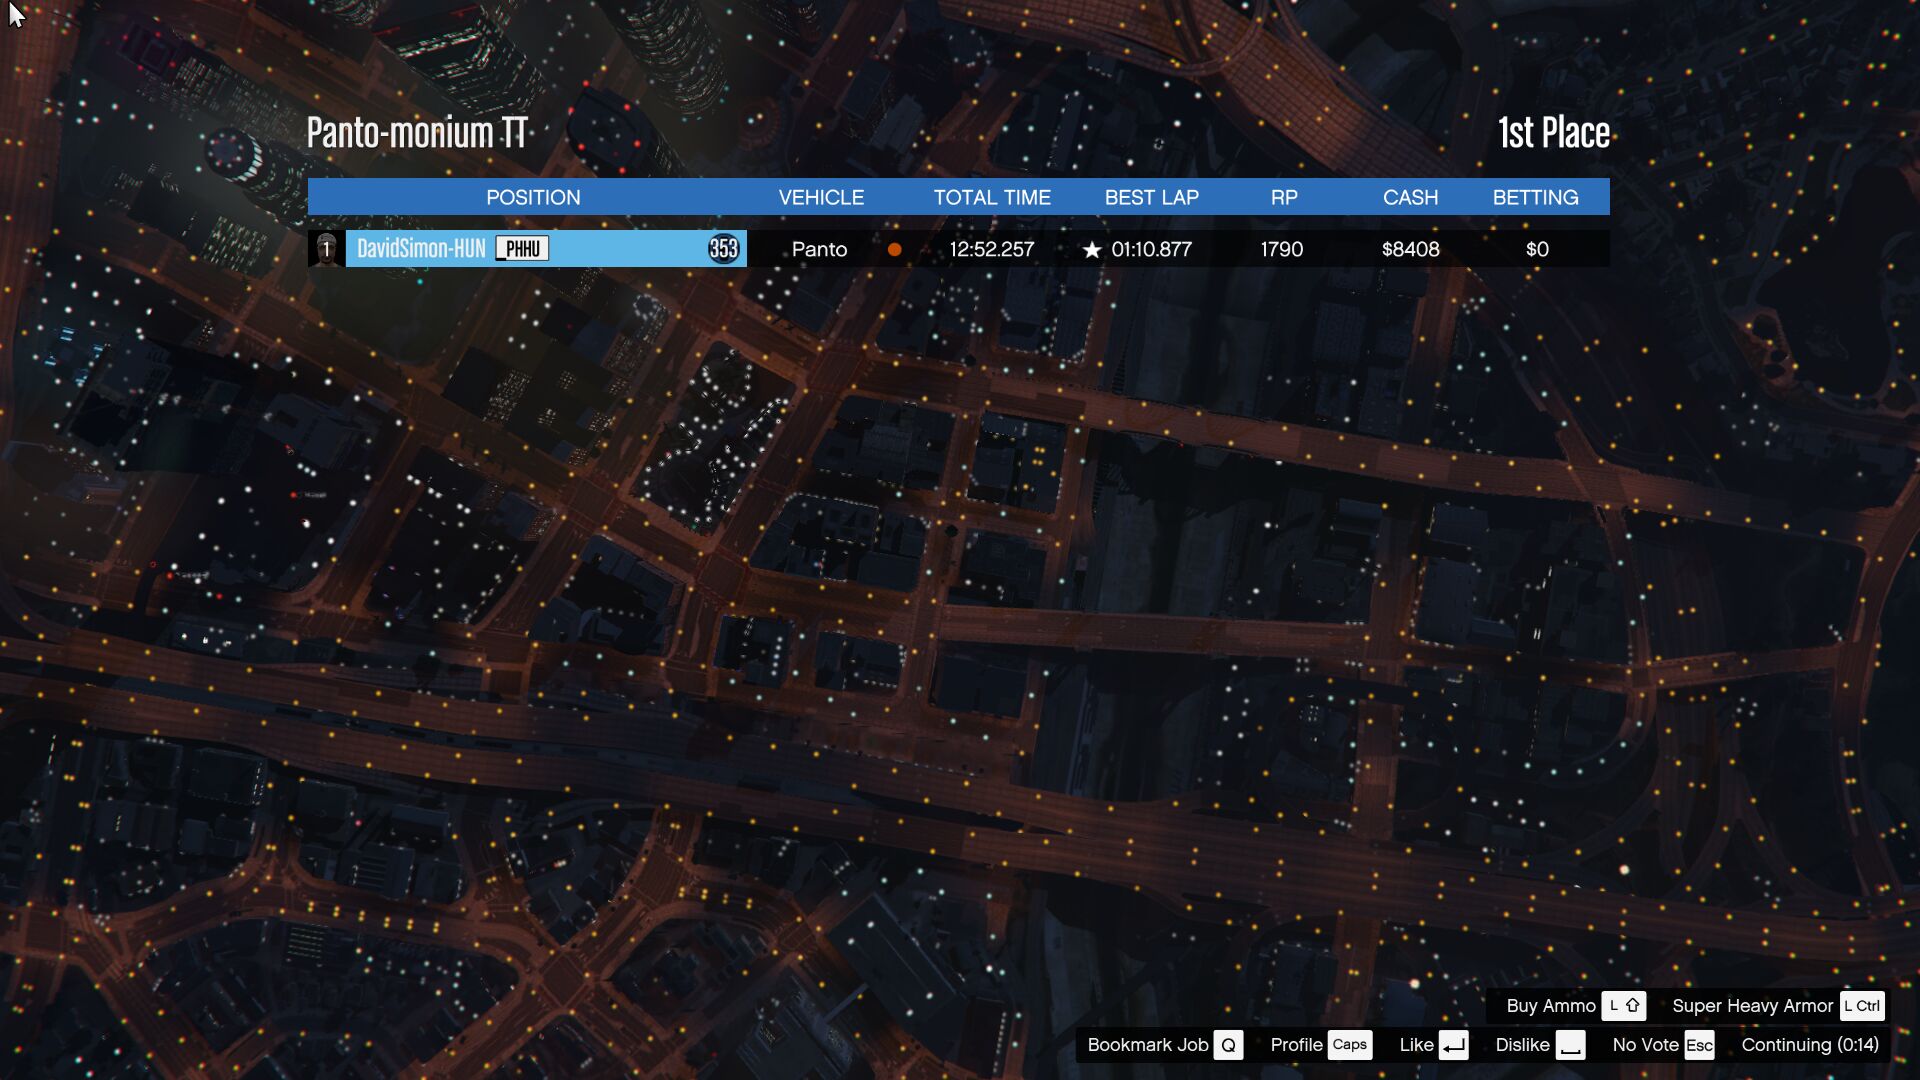
Task: Click the Continuing countdown label
Action: pyautogui.click(x=1810, y=1045)
